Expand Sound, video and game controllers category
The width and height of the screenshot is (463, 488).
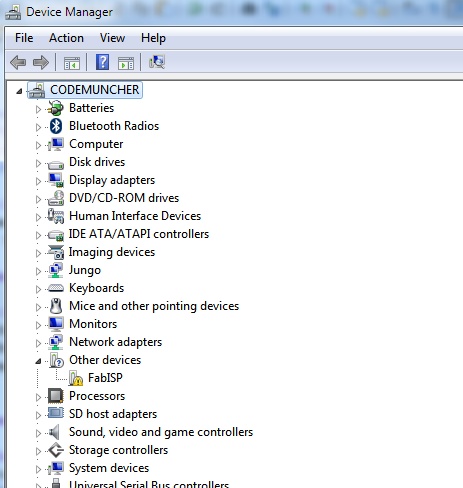click(38, 433)
